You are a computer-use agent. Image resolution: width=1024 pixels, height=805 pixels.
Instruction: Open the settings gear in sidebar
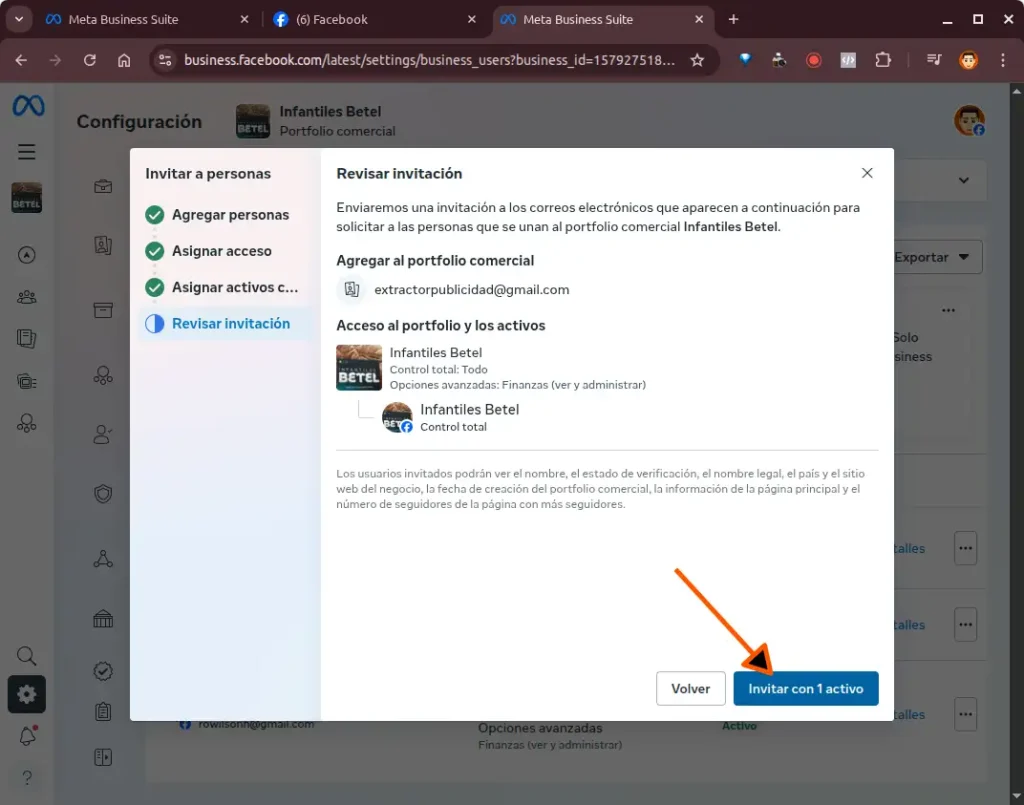click(27, 694)
